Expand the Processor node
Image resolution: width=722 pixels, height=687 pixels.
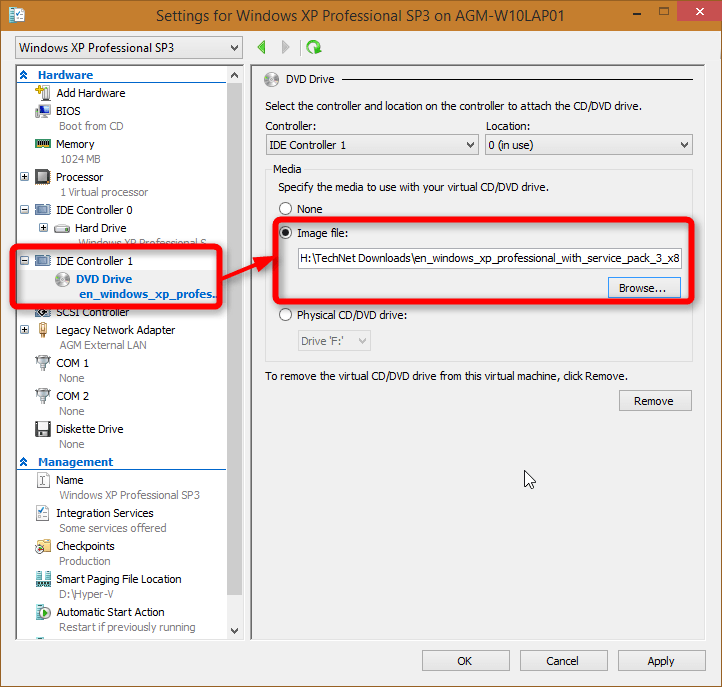point(24,177)
